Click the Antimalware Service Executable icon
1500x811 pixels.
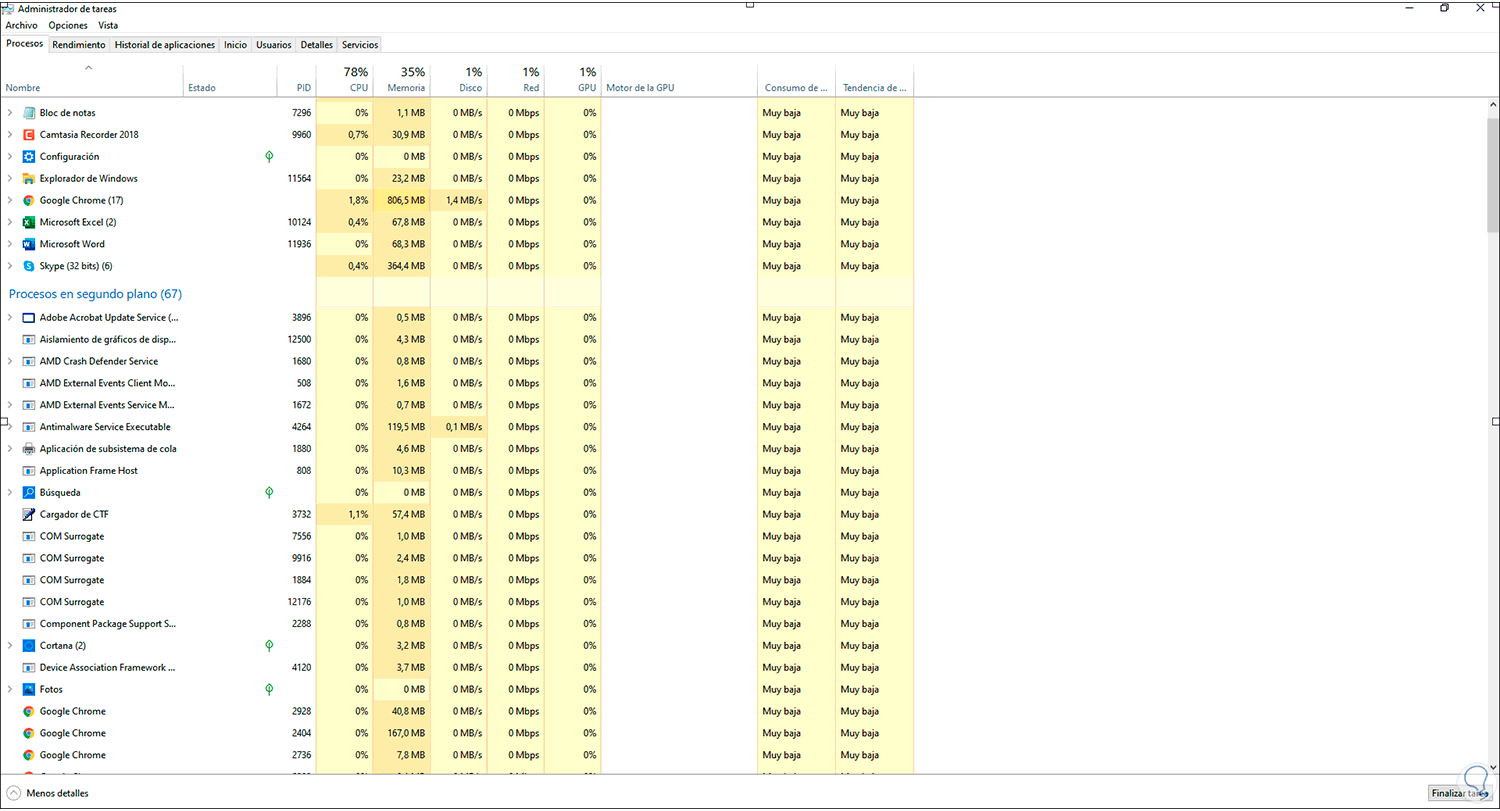tap(28, 427)
